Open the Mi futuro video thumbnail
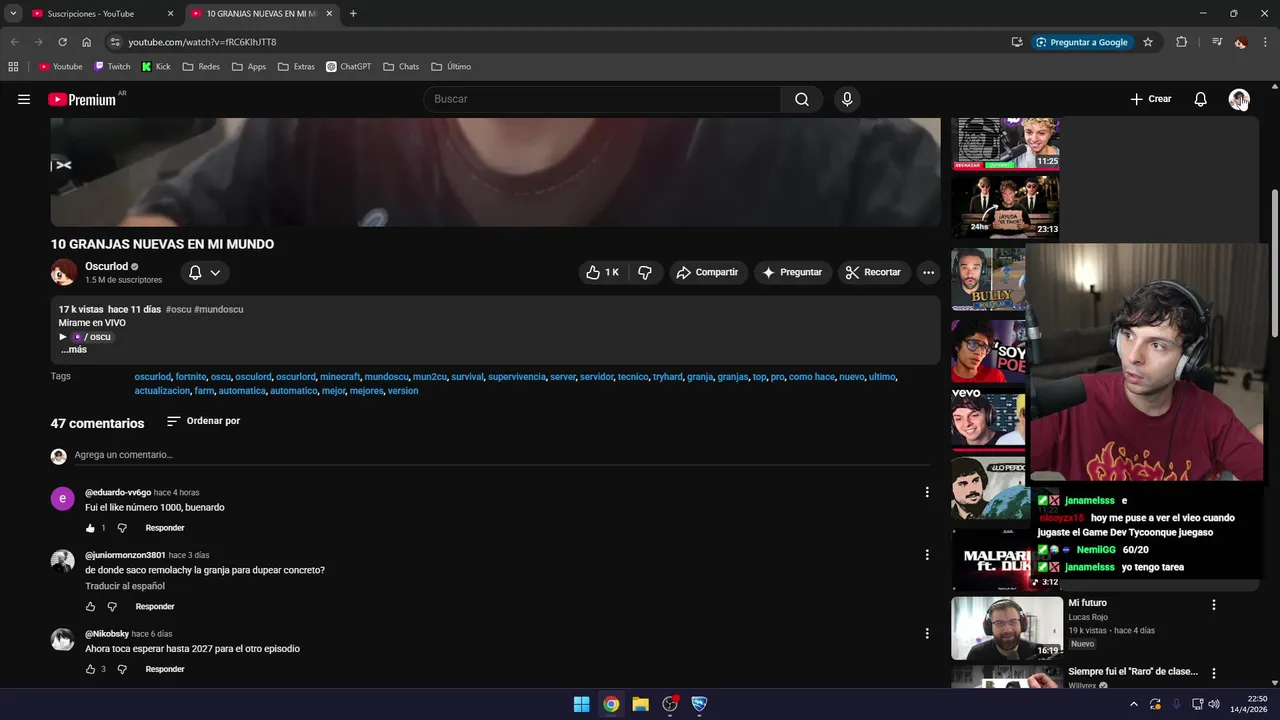1280x720 pixels. [1007, 628]
